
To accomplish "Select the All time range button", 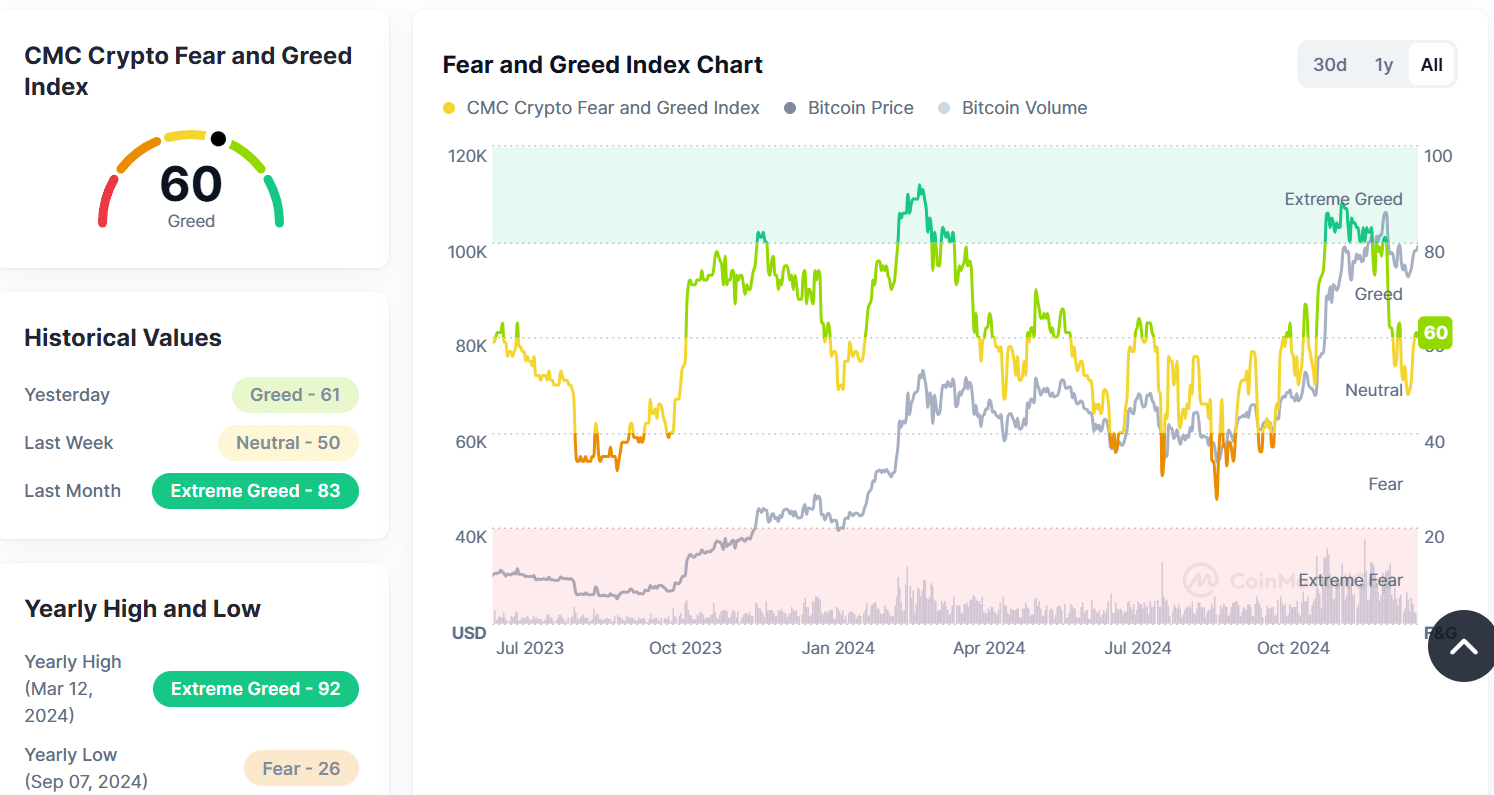I will [x=1431, y=63].
